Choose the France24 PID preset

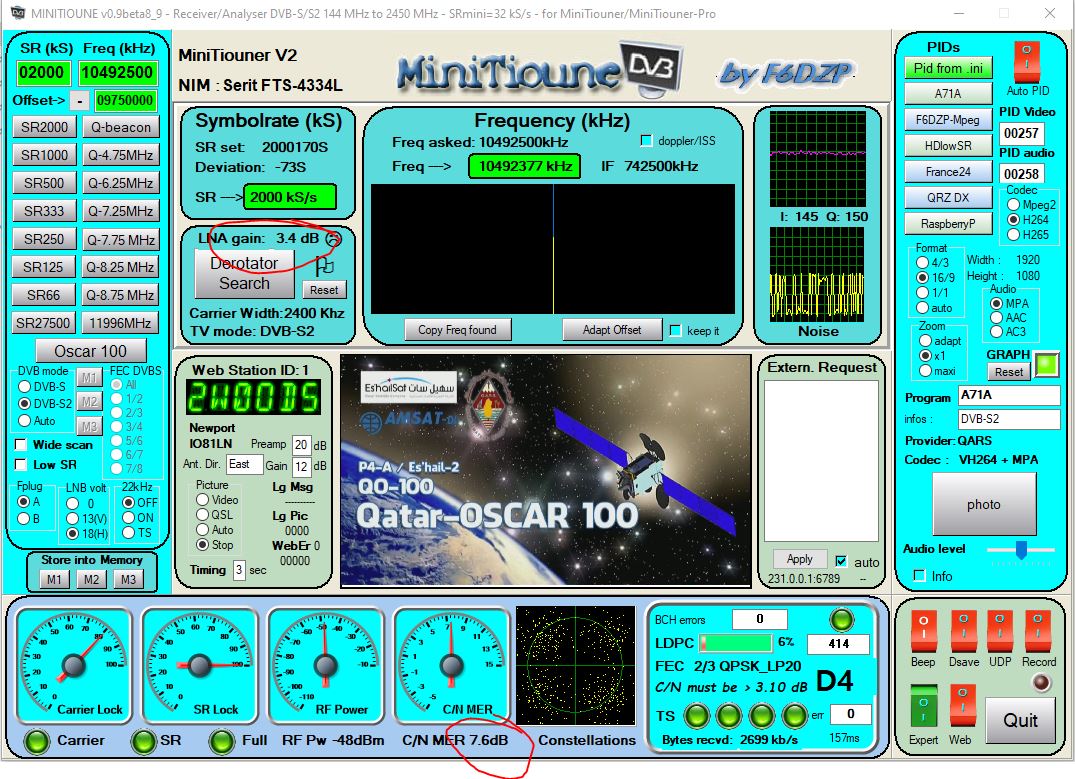point(948,171)
